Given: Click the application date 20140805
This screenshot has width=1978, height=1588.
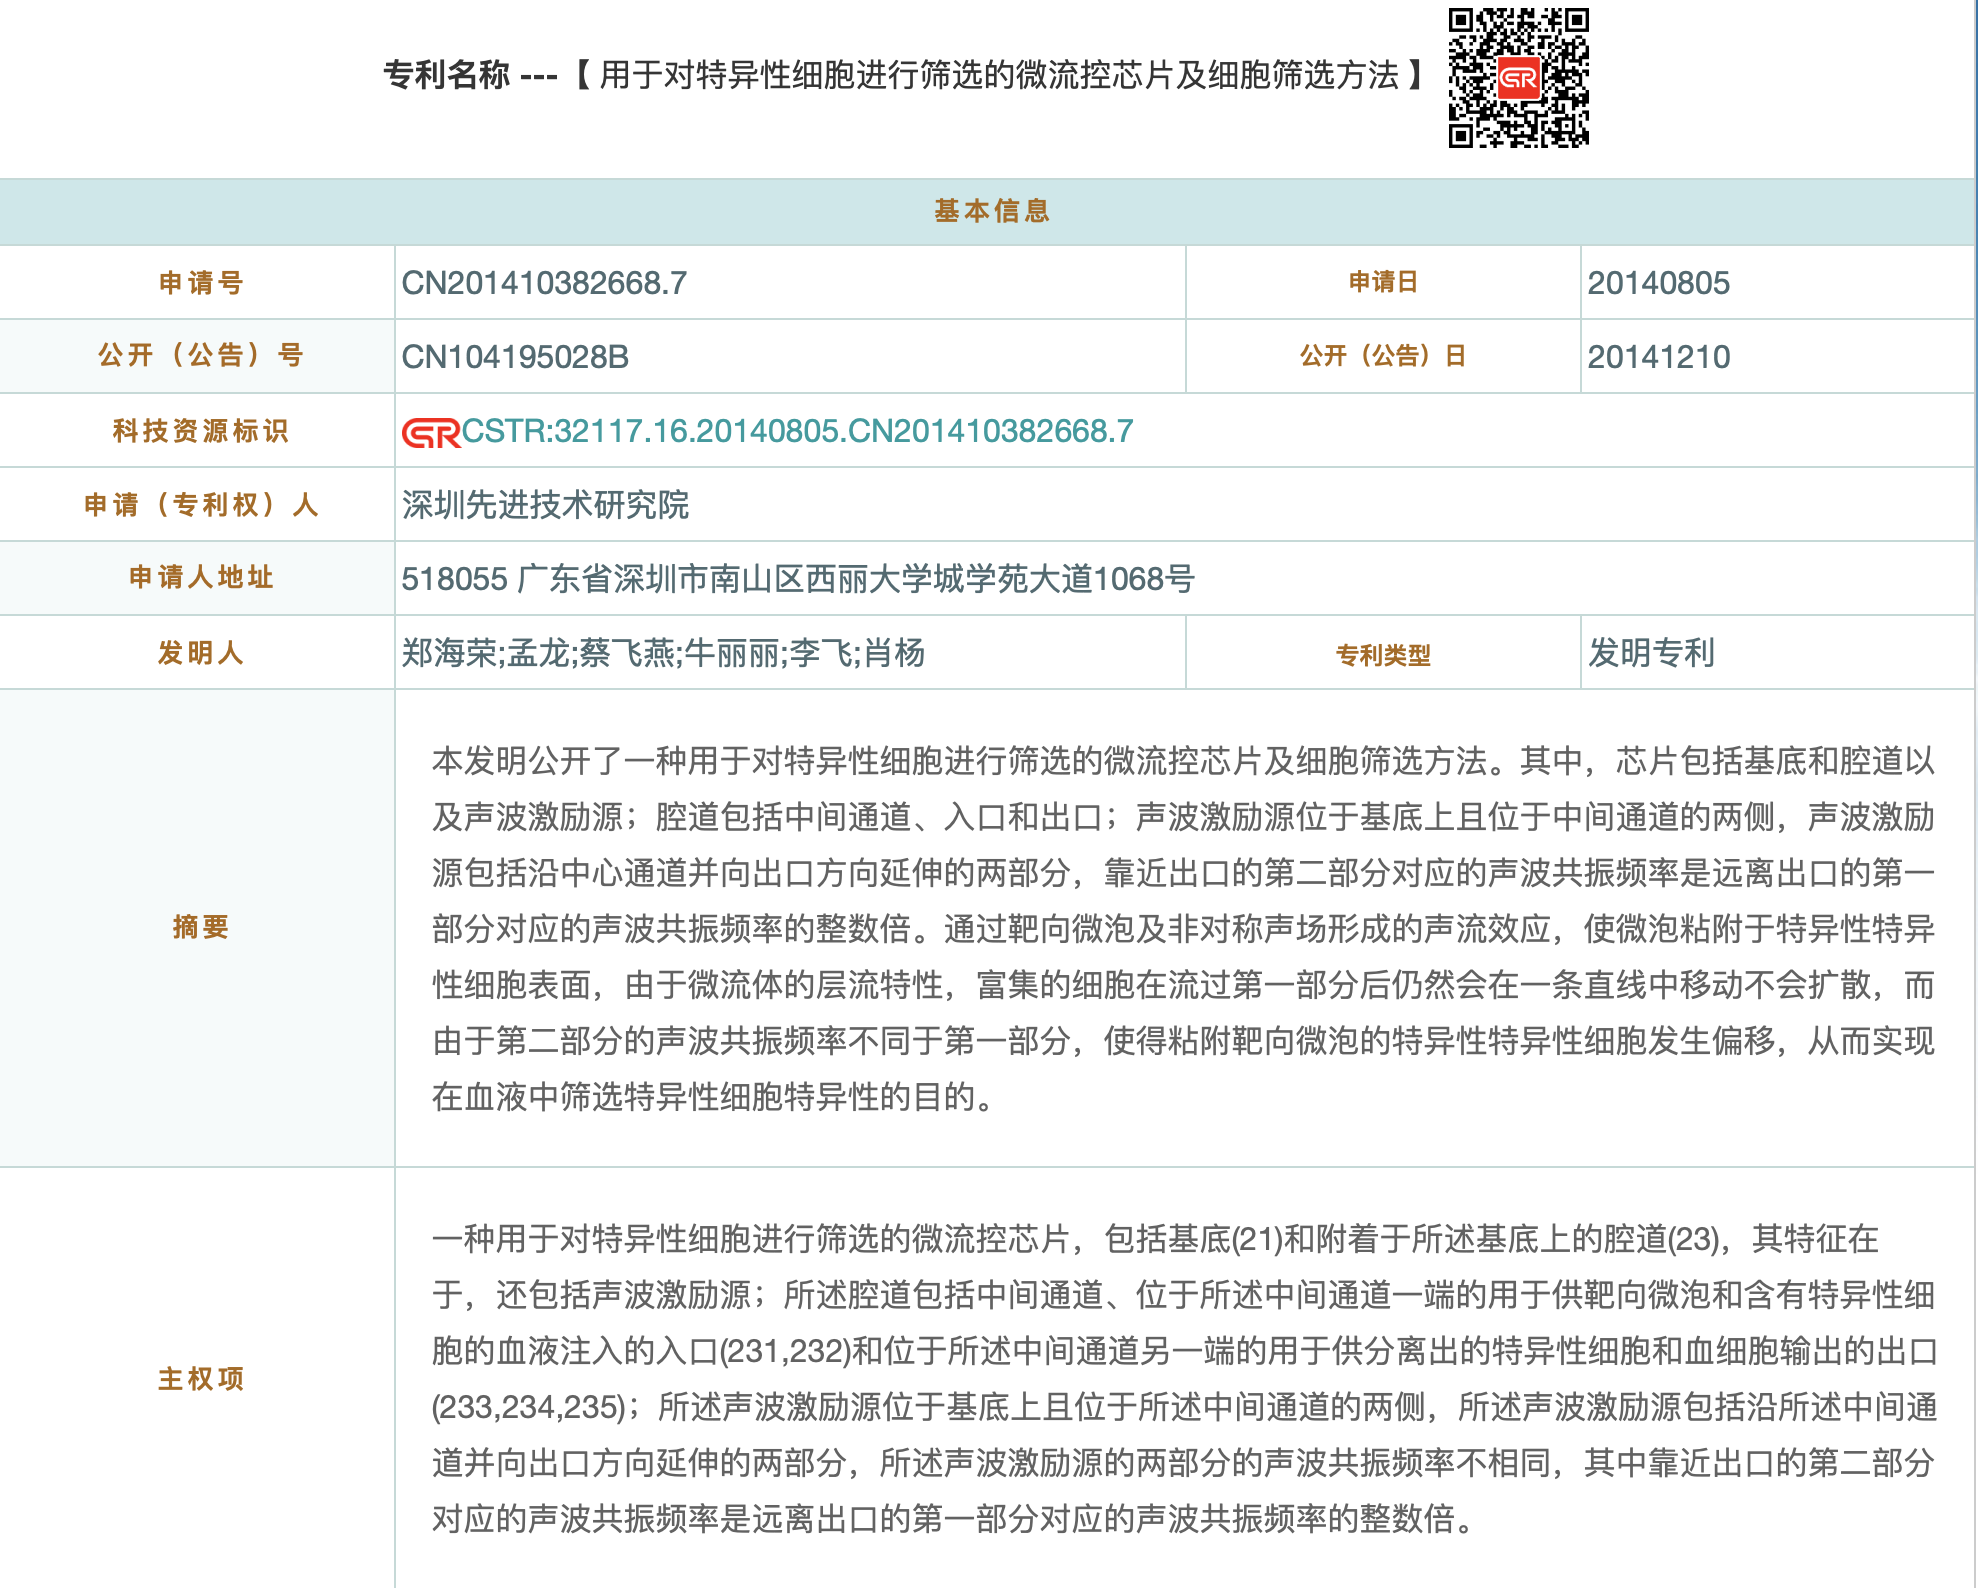Looking at the screenshot, I should click(1658, 283).
